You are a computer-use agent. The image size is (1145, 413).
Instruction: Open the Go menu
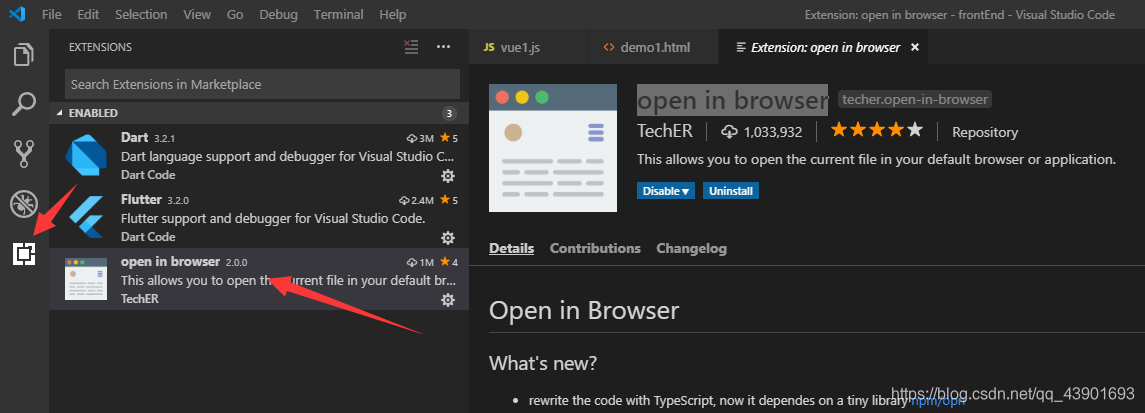[x=235, y=14]
